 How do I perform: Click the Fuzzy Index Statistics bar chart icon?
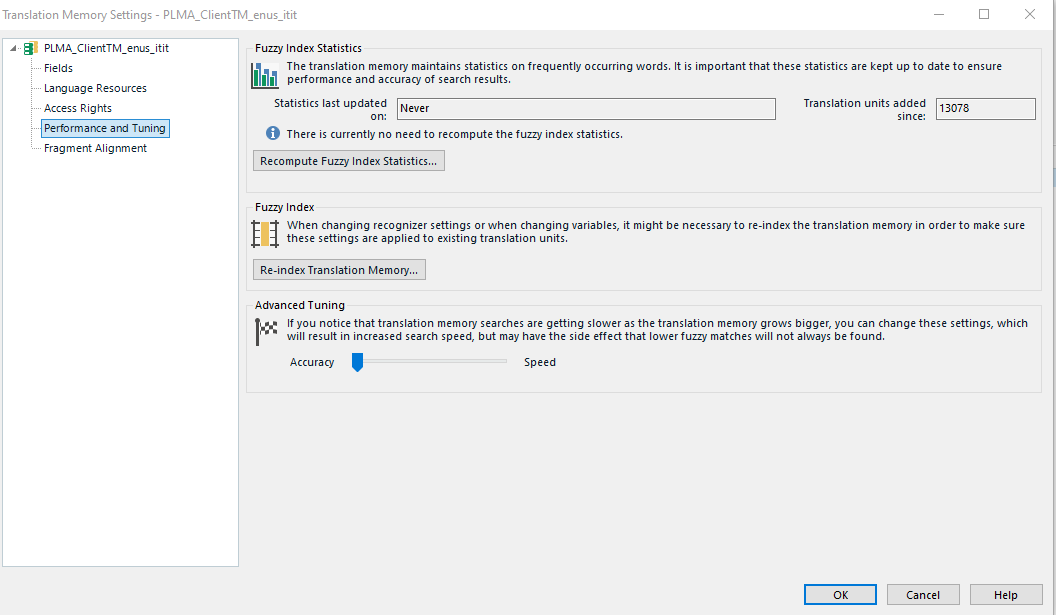pyautogui.click(x=265, y=75)
